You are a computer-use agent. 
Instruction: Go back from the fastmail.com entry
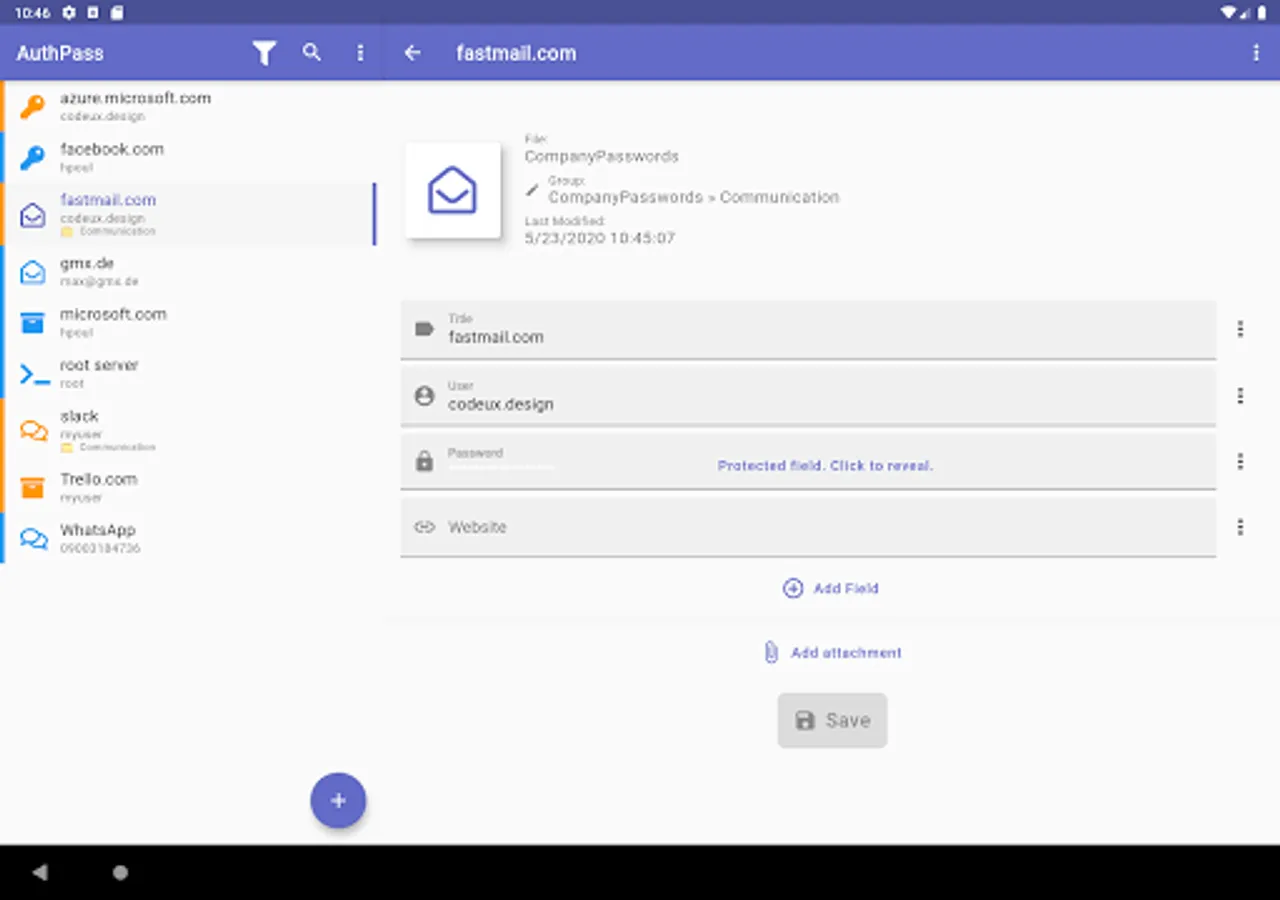tap(412, 53)
